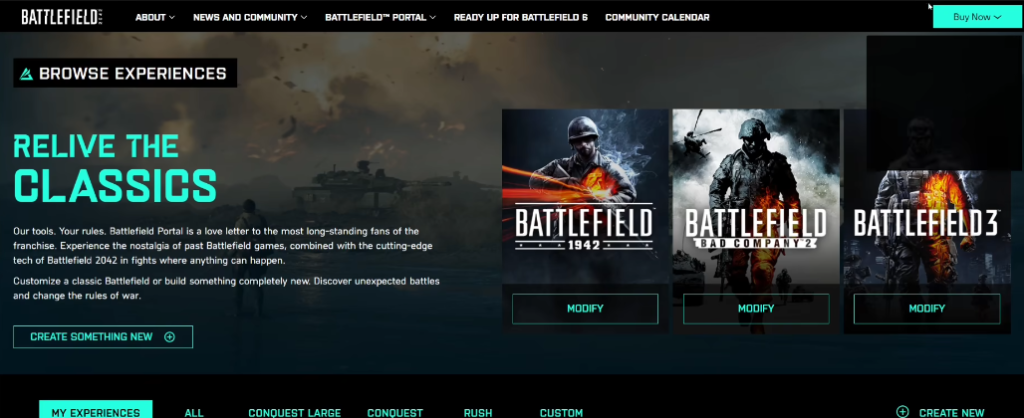The height and width of the screenshot is (418, 1024).
Task: Expand News and Community menu
Action: click(x=250, y=18)
